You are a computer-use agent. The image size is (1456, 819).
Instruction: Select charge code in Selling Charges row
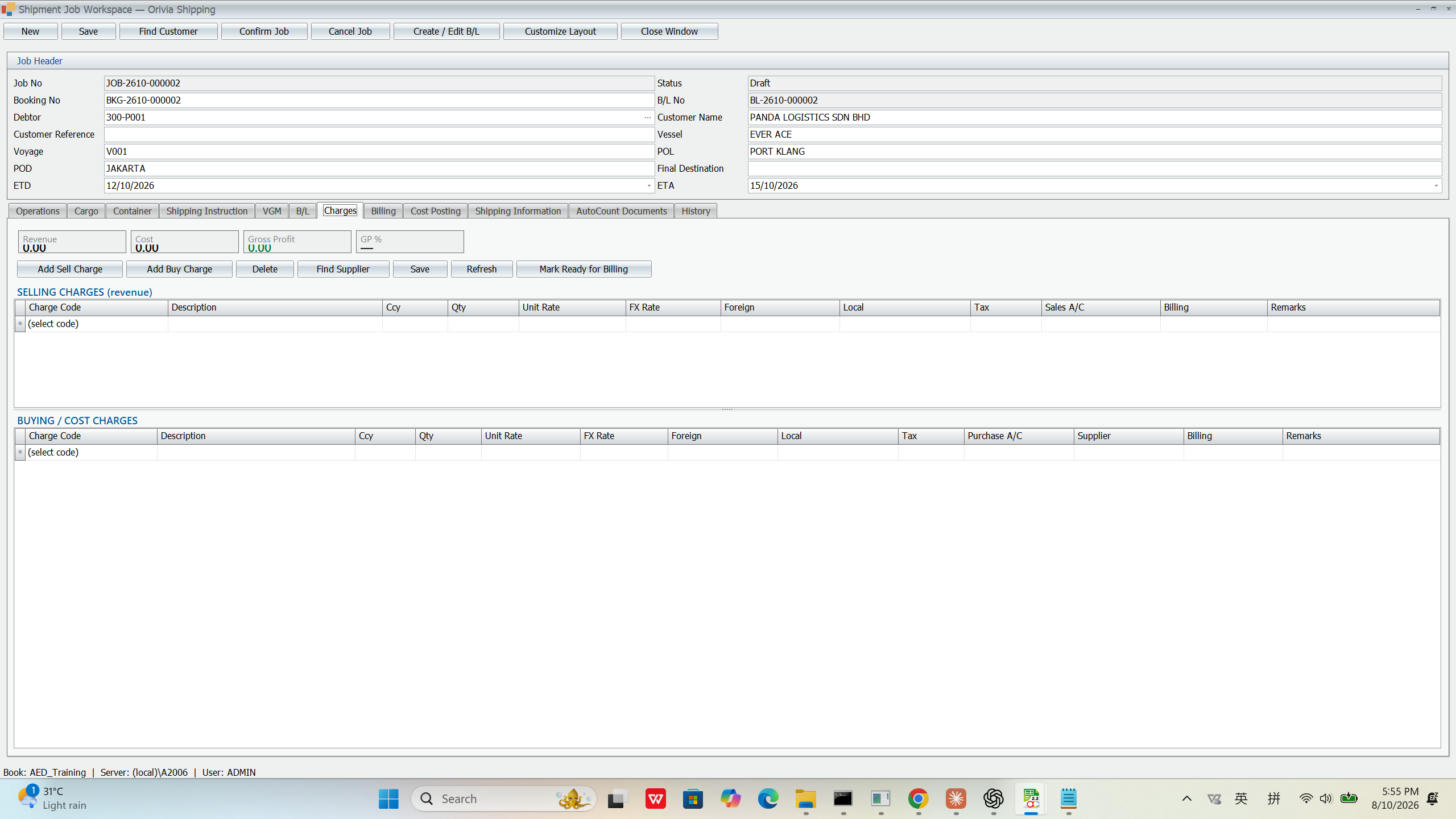pos(96,324)
